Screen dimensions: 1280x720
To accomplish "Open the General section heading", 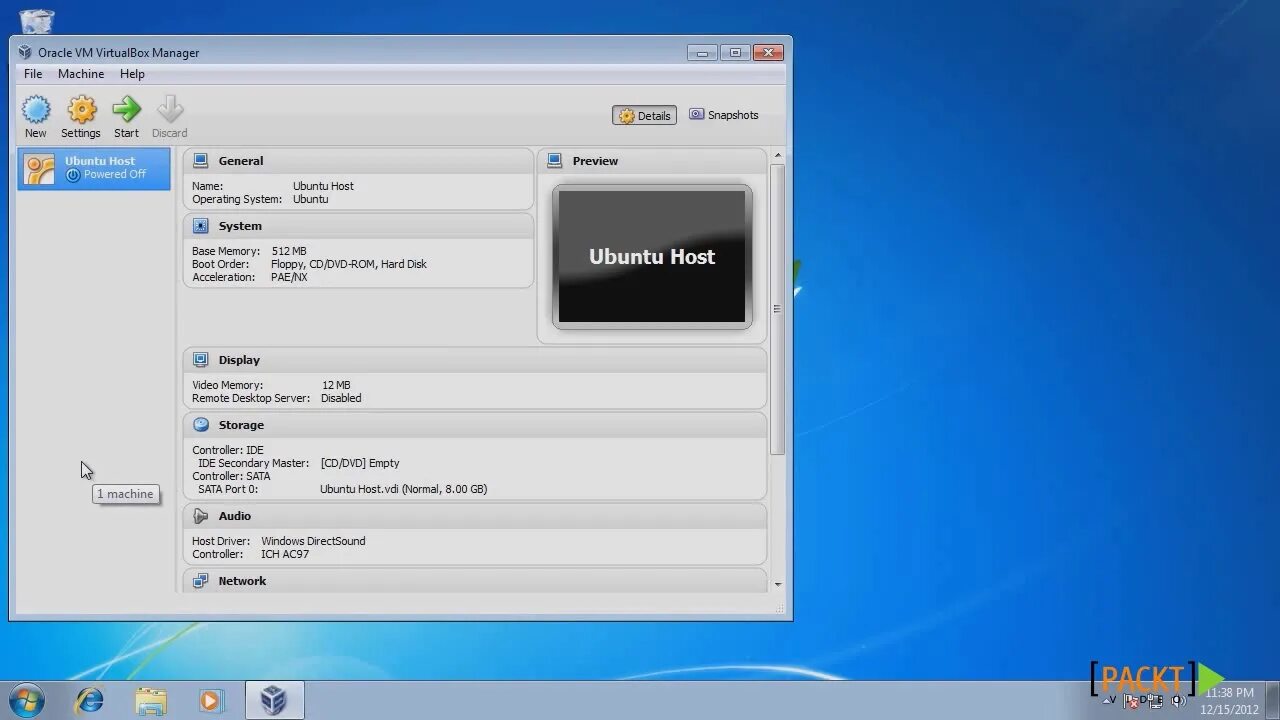I will point(241,161).
